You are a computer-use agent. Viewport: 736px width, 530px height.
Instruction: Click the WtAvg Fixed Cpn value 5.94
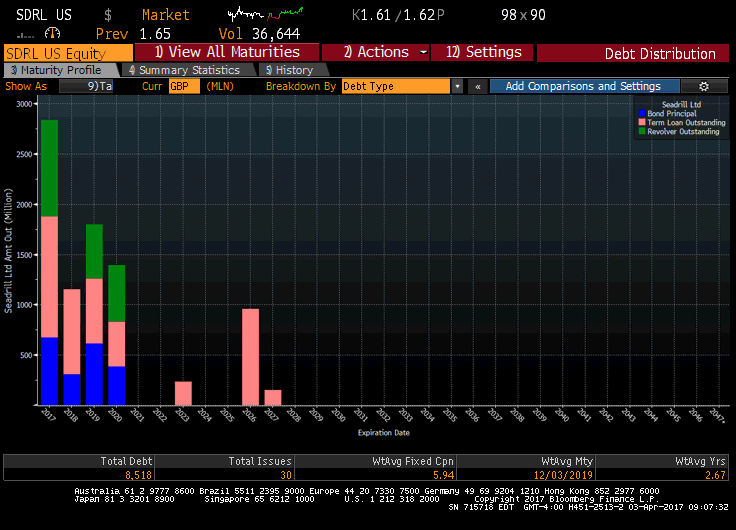pyautogui.click(x=444, y=475)
